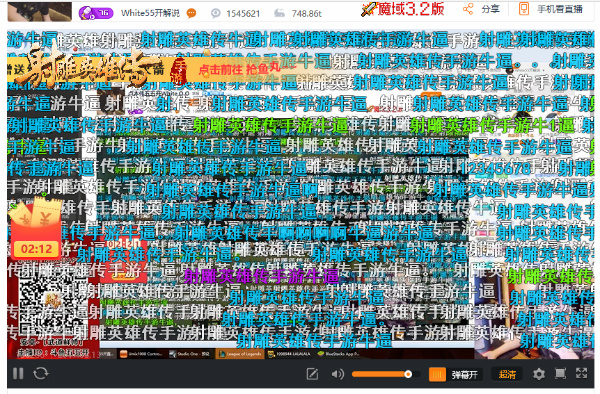Click Studio One taskbar item in stream
600x394 pixels.
(x=190, y=354)
